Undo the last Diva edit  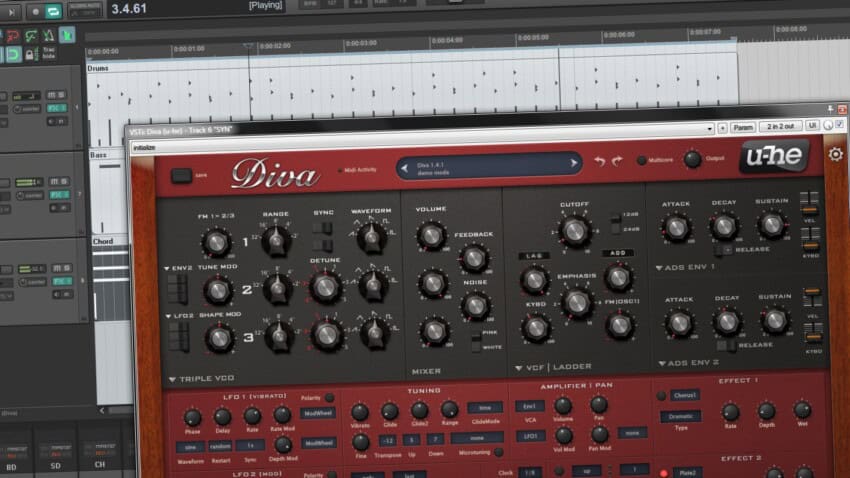click(600, 162)
